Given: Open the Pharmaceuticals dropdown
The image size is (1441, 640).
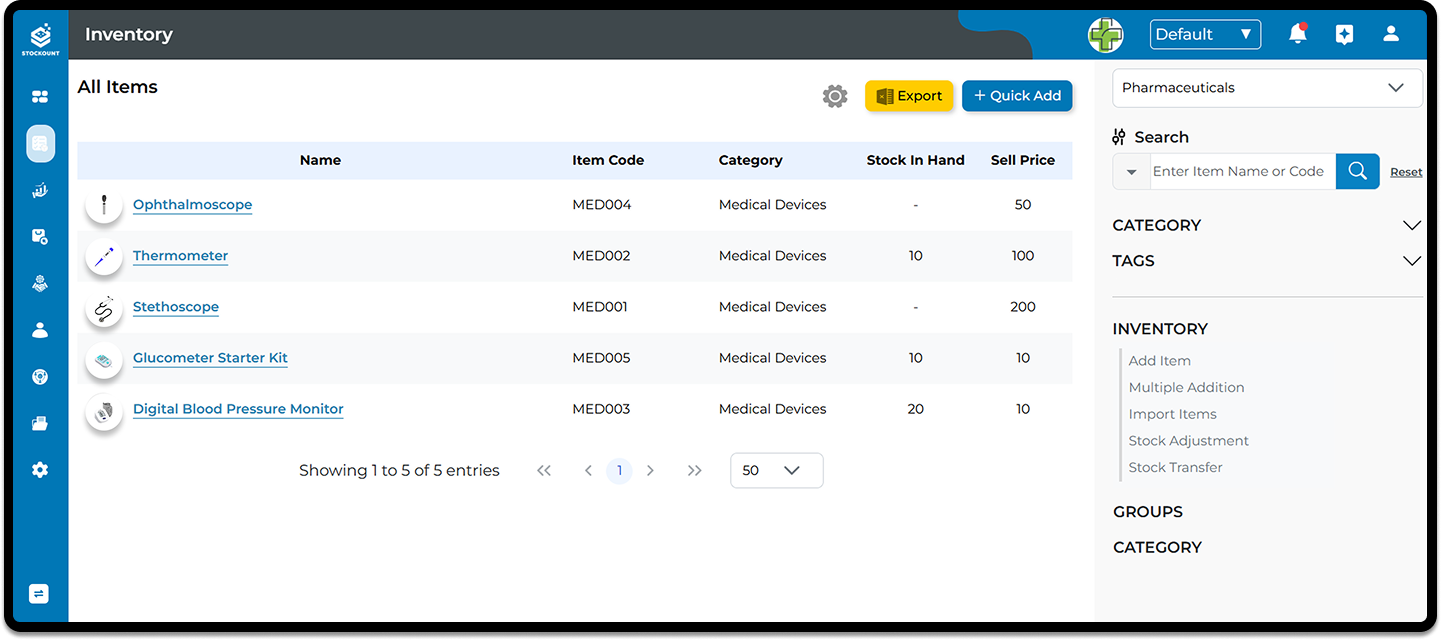Looking at the screenshot, I should point(1267,88).
